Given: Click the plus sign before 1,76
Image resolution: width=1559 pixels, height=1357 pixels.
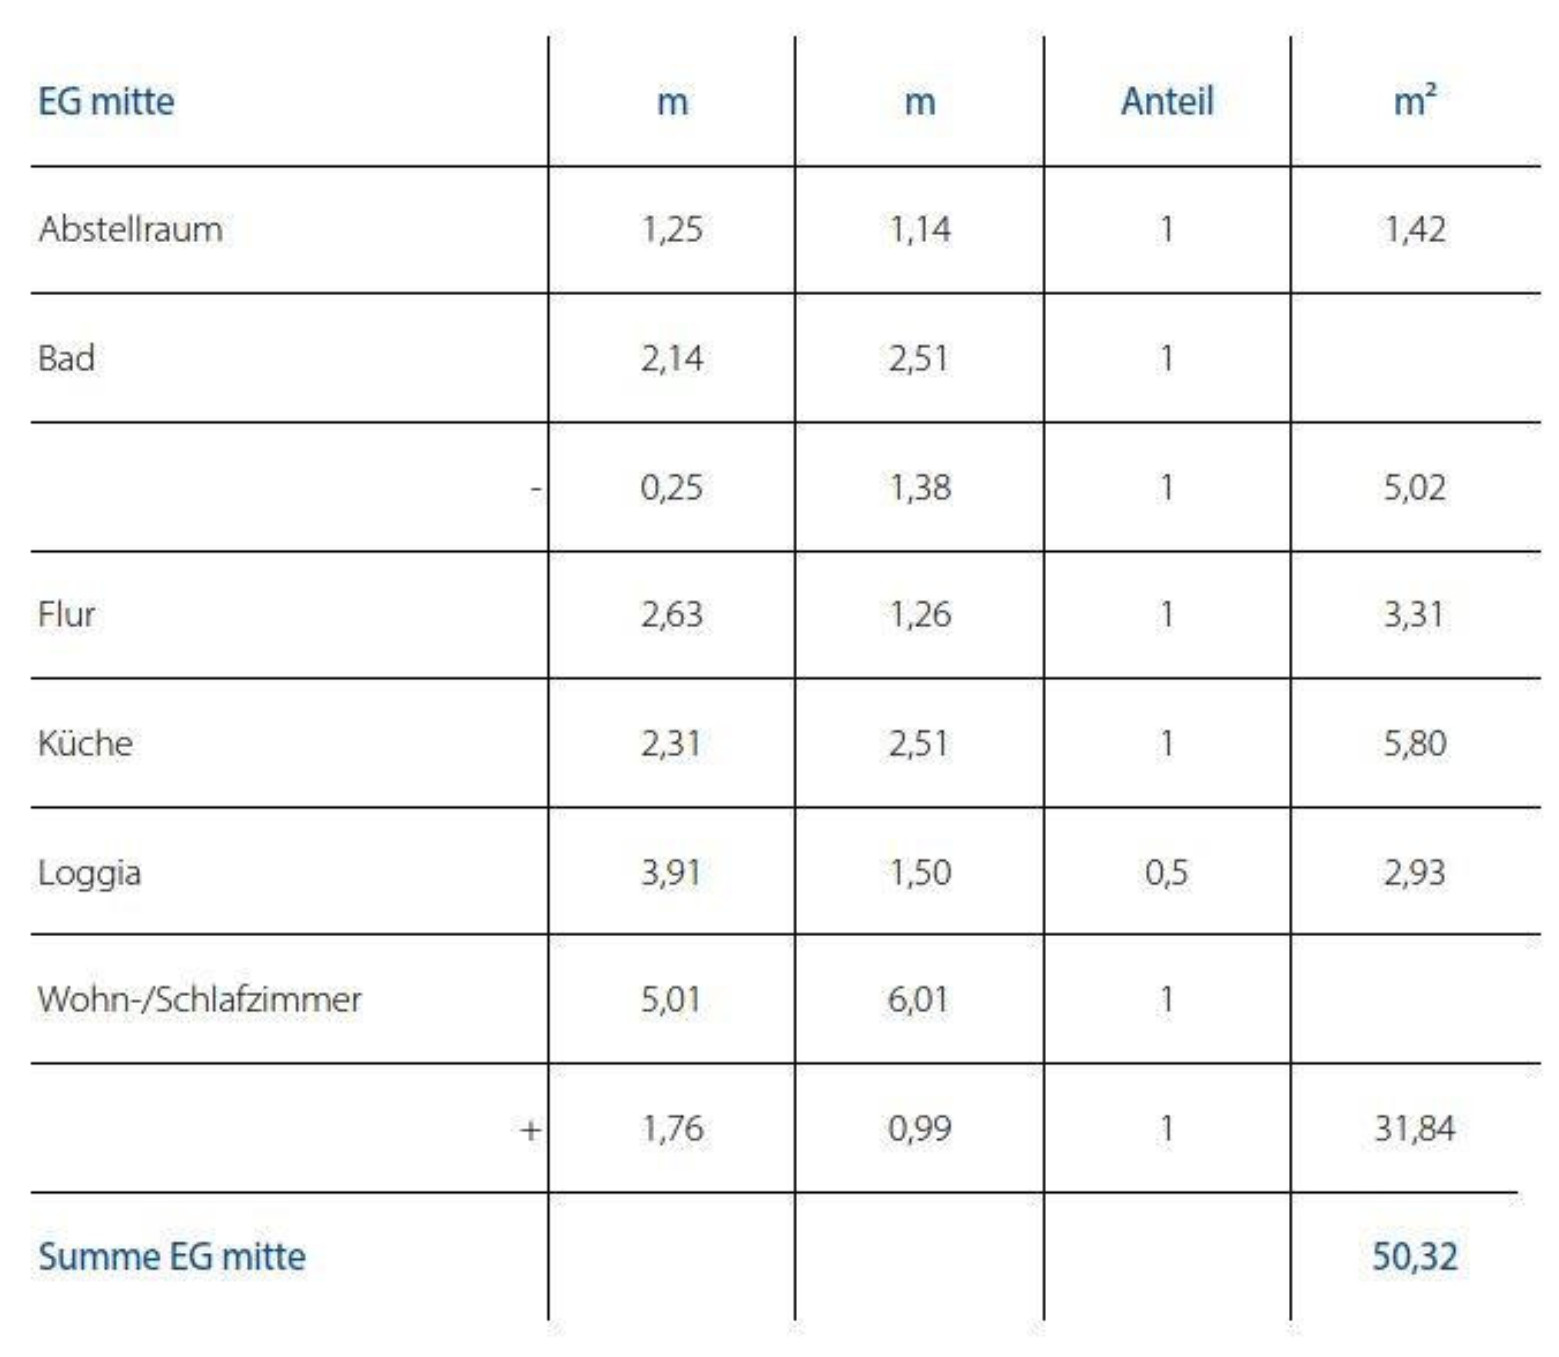Looking at the screenshot, I should click(x=530, y=1130).
